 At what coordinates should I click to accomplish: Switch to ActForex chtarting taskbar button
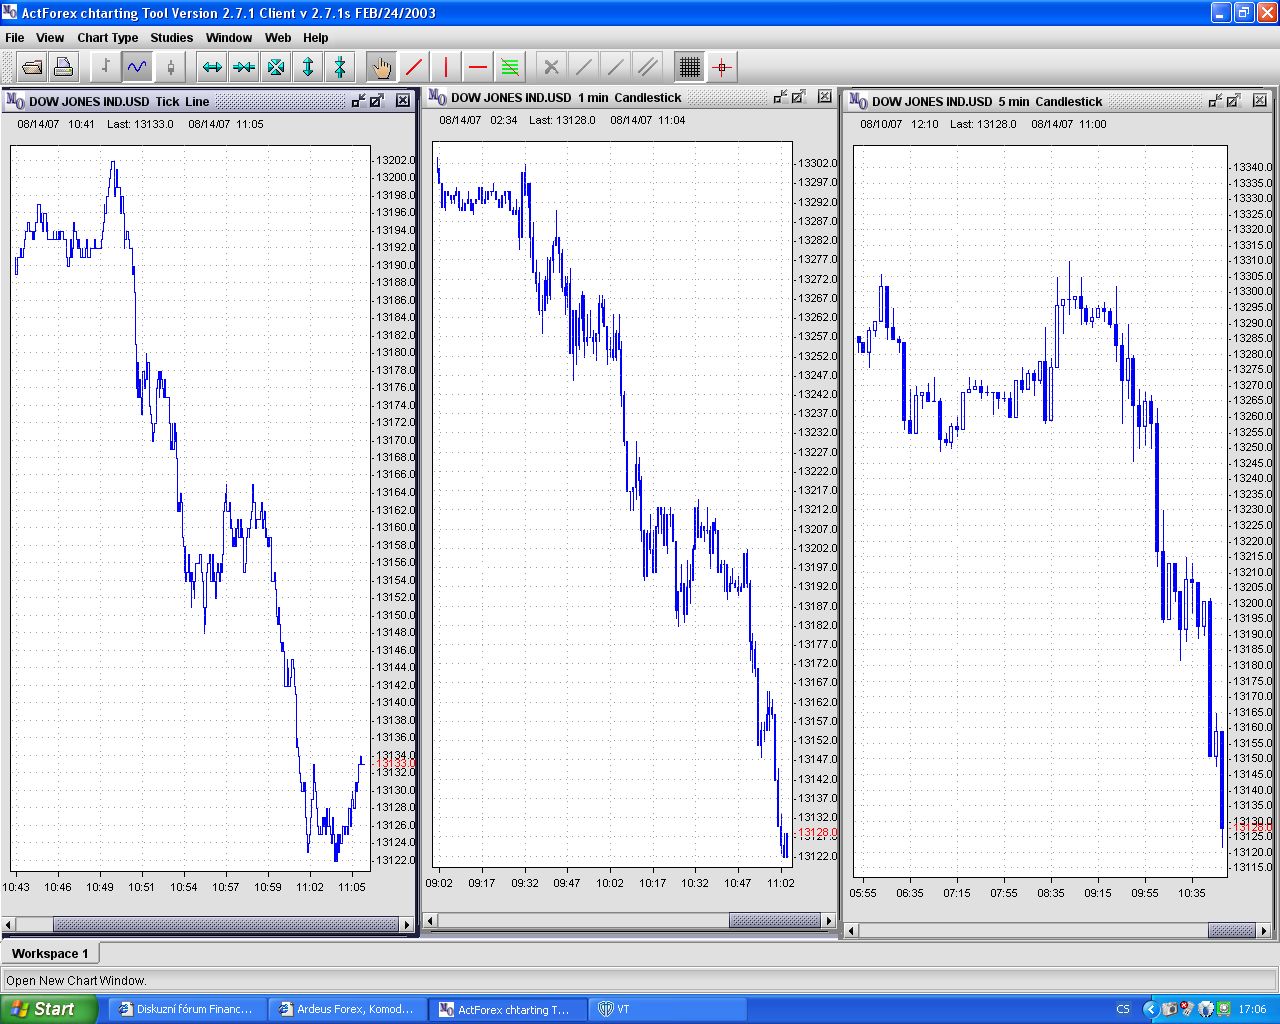508,1009
